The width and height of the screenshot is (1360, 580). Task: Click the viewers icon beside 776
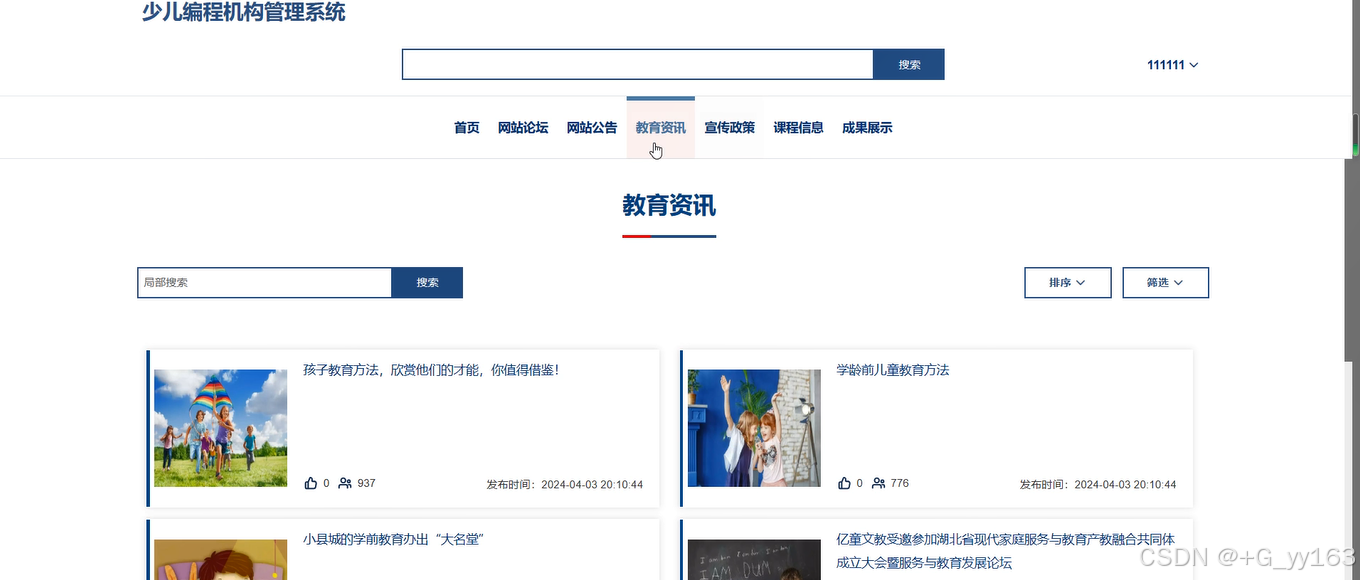point(878,483)
